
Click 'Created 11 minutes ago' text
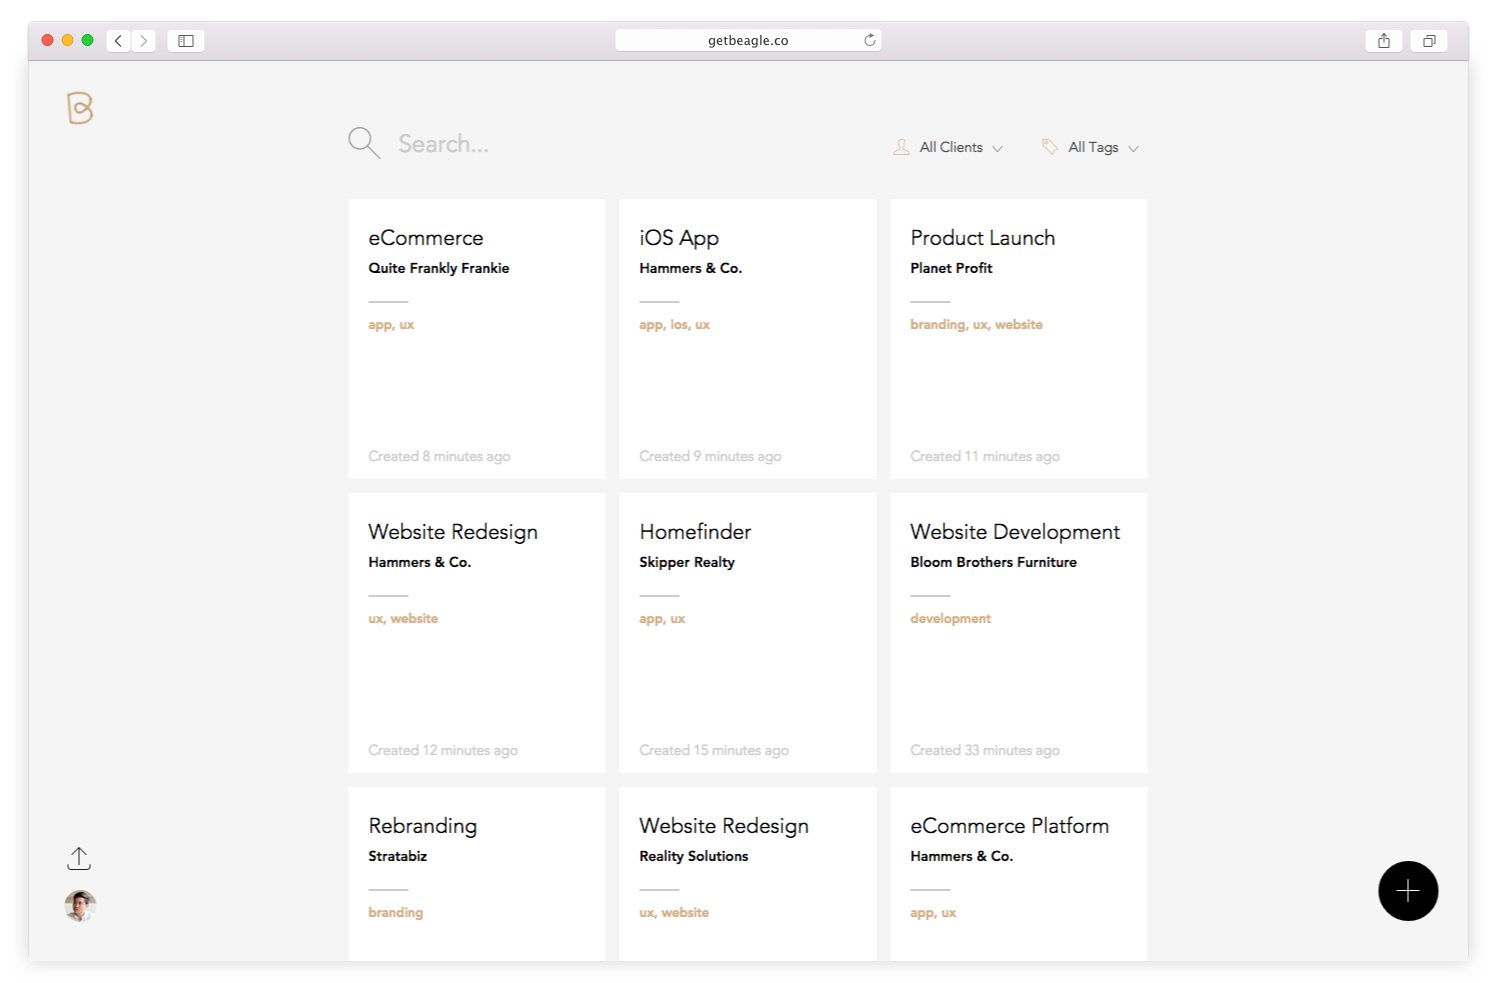[985, 456]
